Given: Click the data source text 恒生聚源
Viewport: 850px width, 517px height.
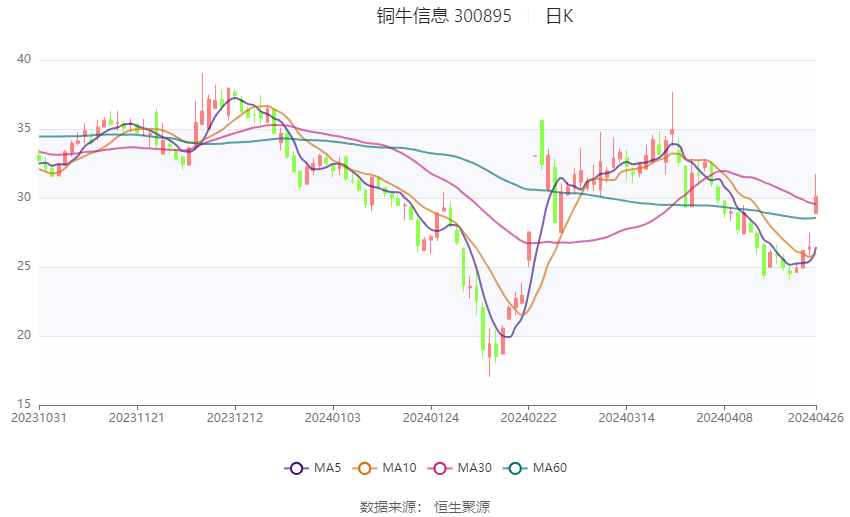Looking at the screenshot, I should pyautogui.click(x=462, y=507).
